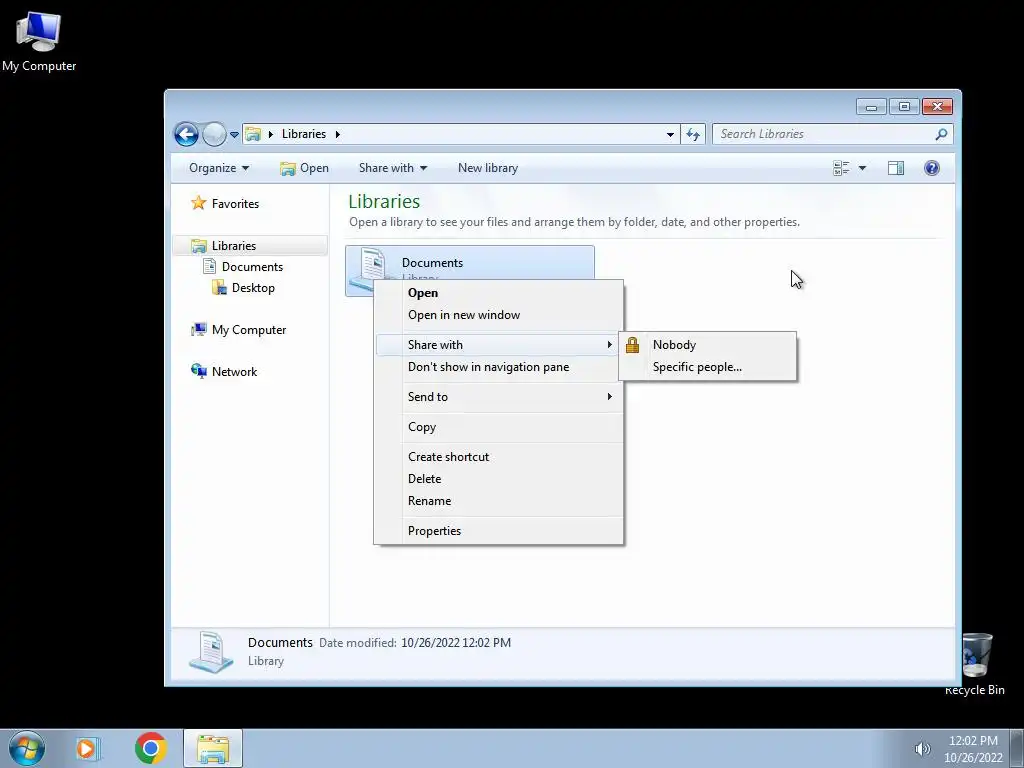This screenshot has height=768, width=1024.
Task: Select Libraries in the navigation pane
Action: click(233, 246)
